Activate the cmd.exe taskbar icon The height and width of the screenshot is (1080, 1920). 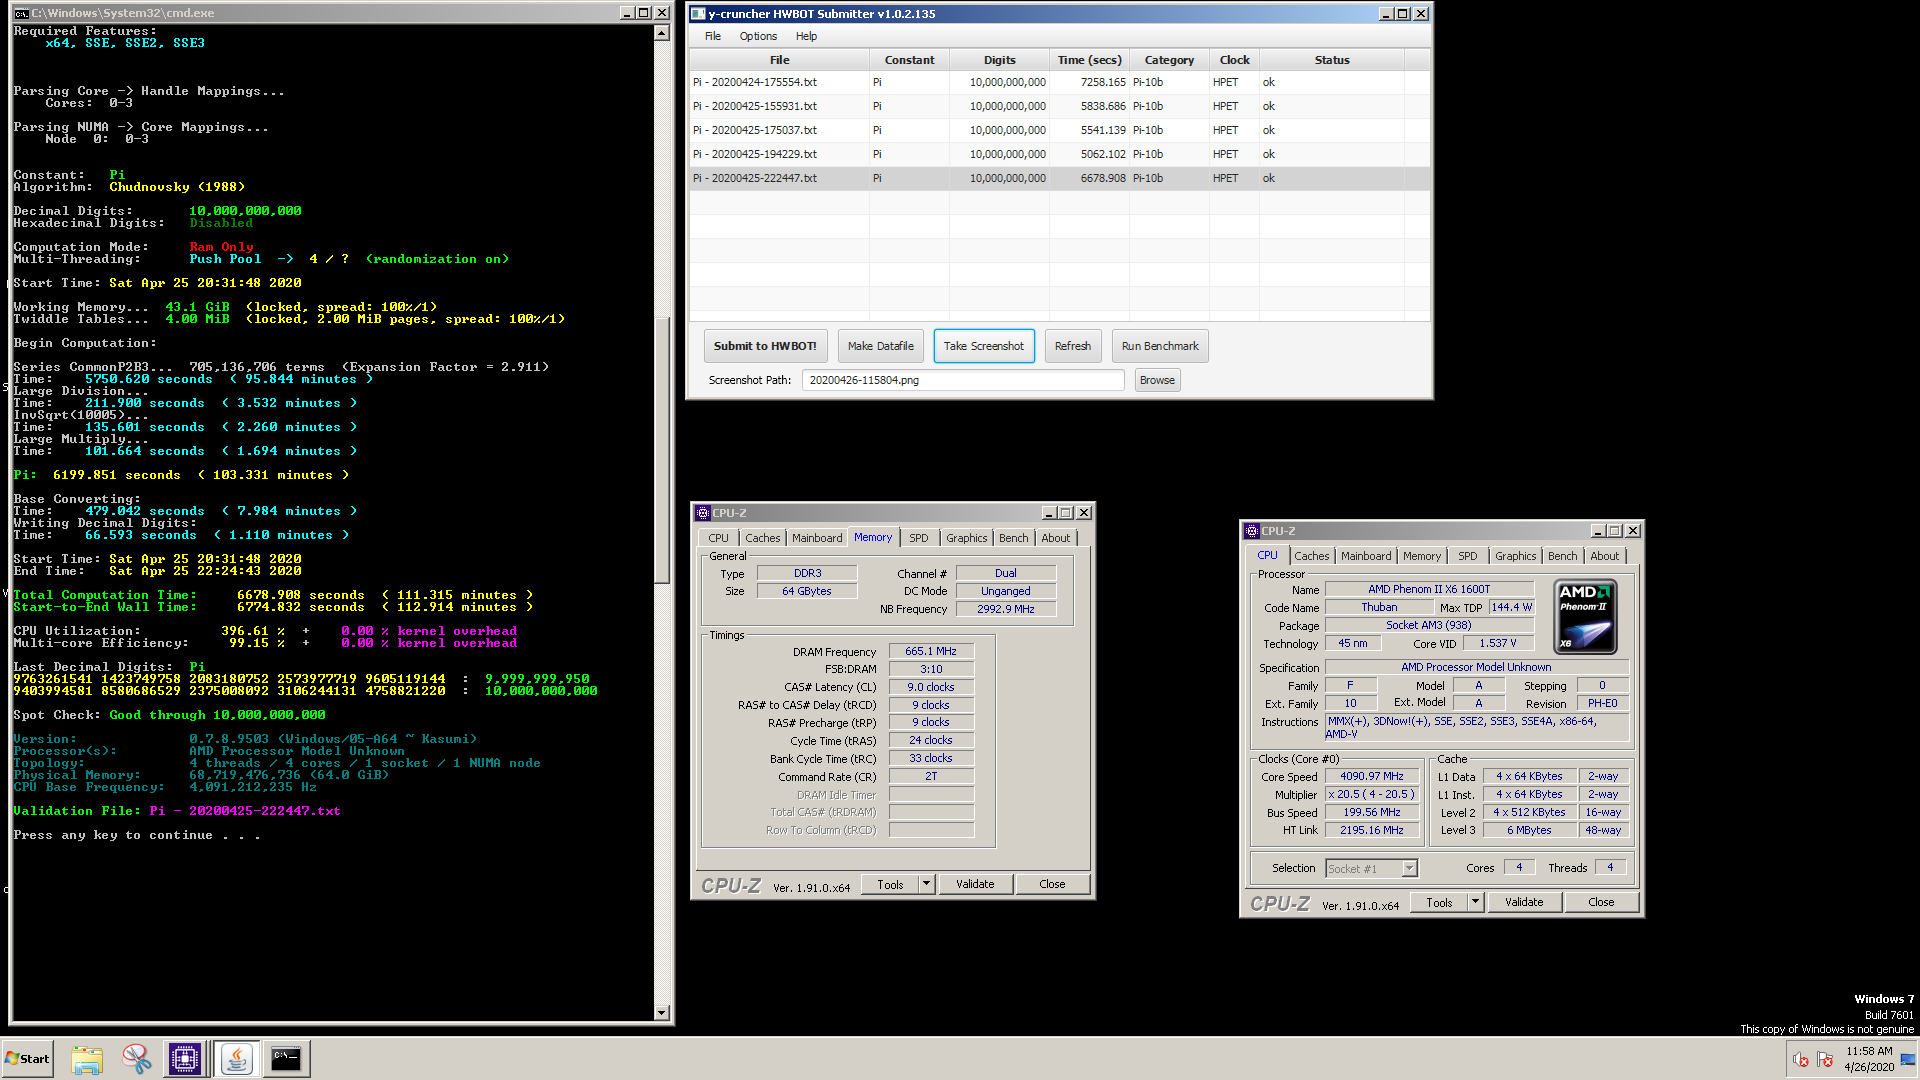pyautogui.click(x=286, y=1059)
